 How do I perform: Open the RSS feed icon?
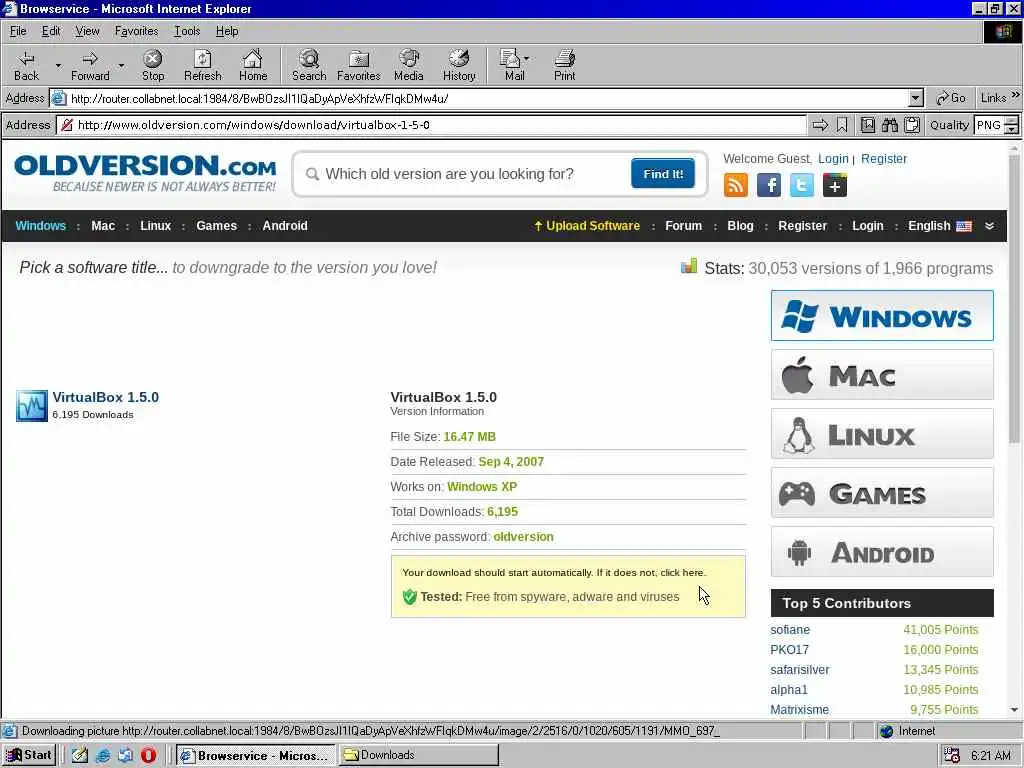click(735, 185)
